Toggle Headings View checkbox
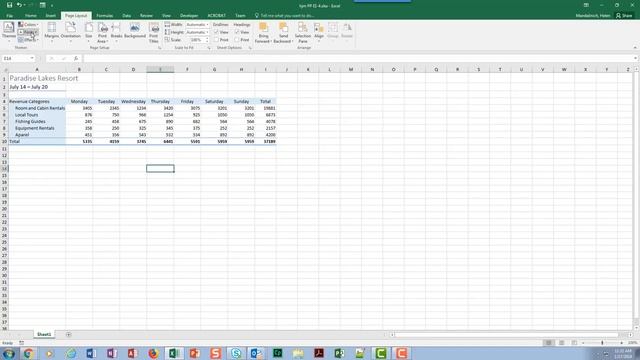640x360 pixels. [x=237, y=32]
